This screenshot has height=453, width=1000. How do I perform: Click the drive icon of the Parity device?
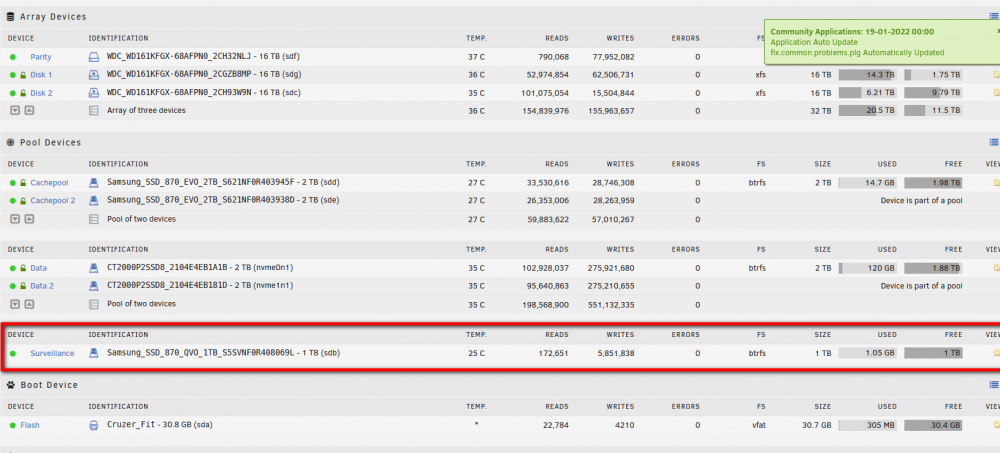[94, 57]
